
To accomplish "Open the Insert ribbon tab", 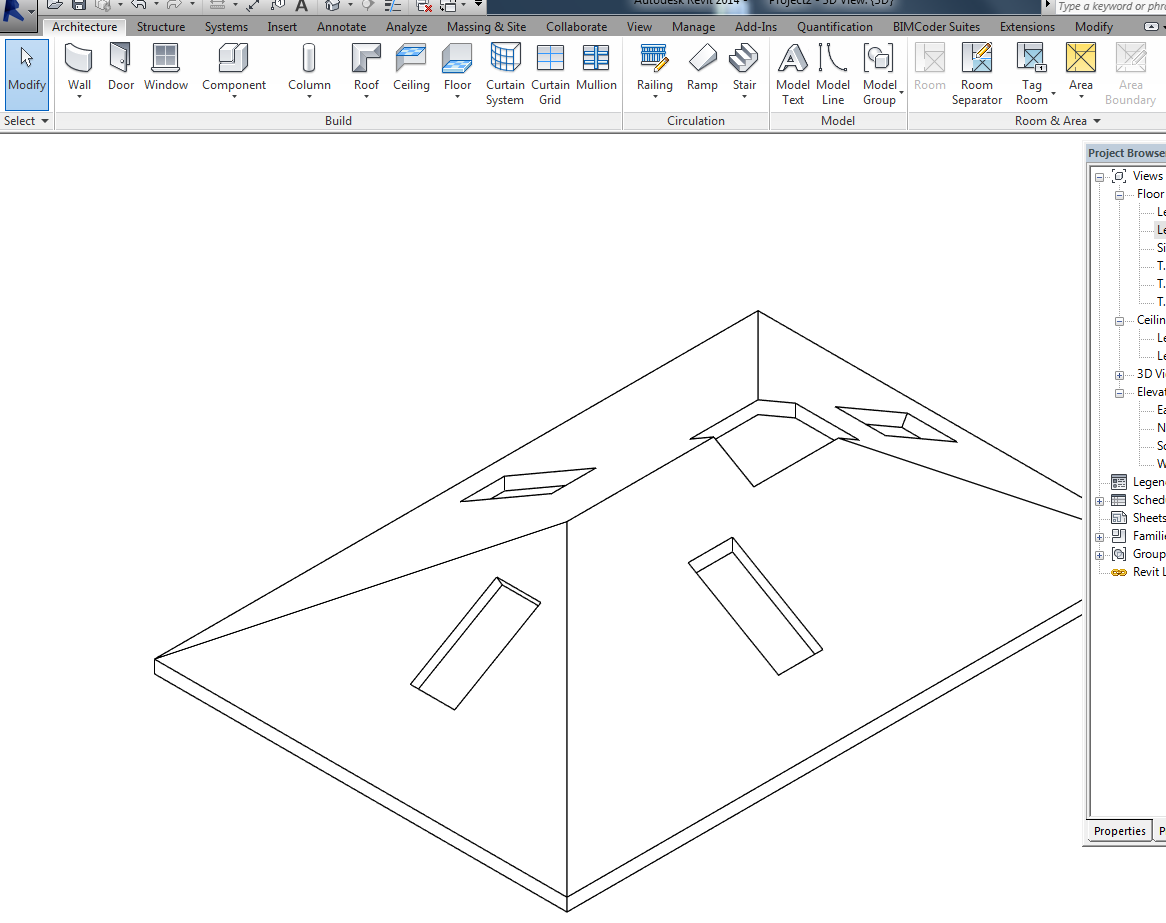I will [x=282, y=27].
